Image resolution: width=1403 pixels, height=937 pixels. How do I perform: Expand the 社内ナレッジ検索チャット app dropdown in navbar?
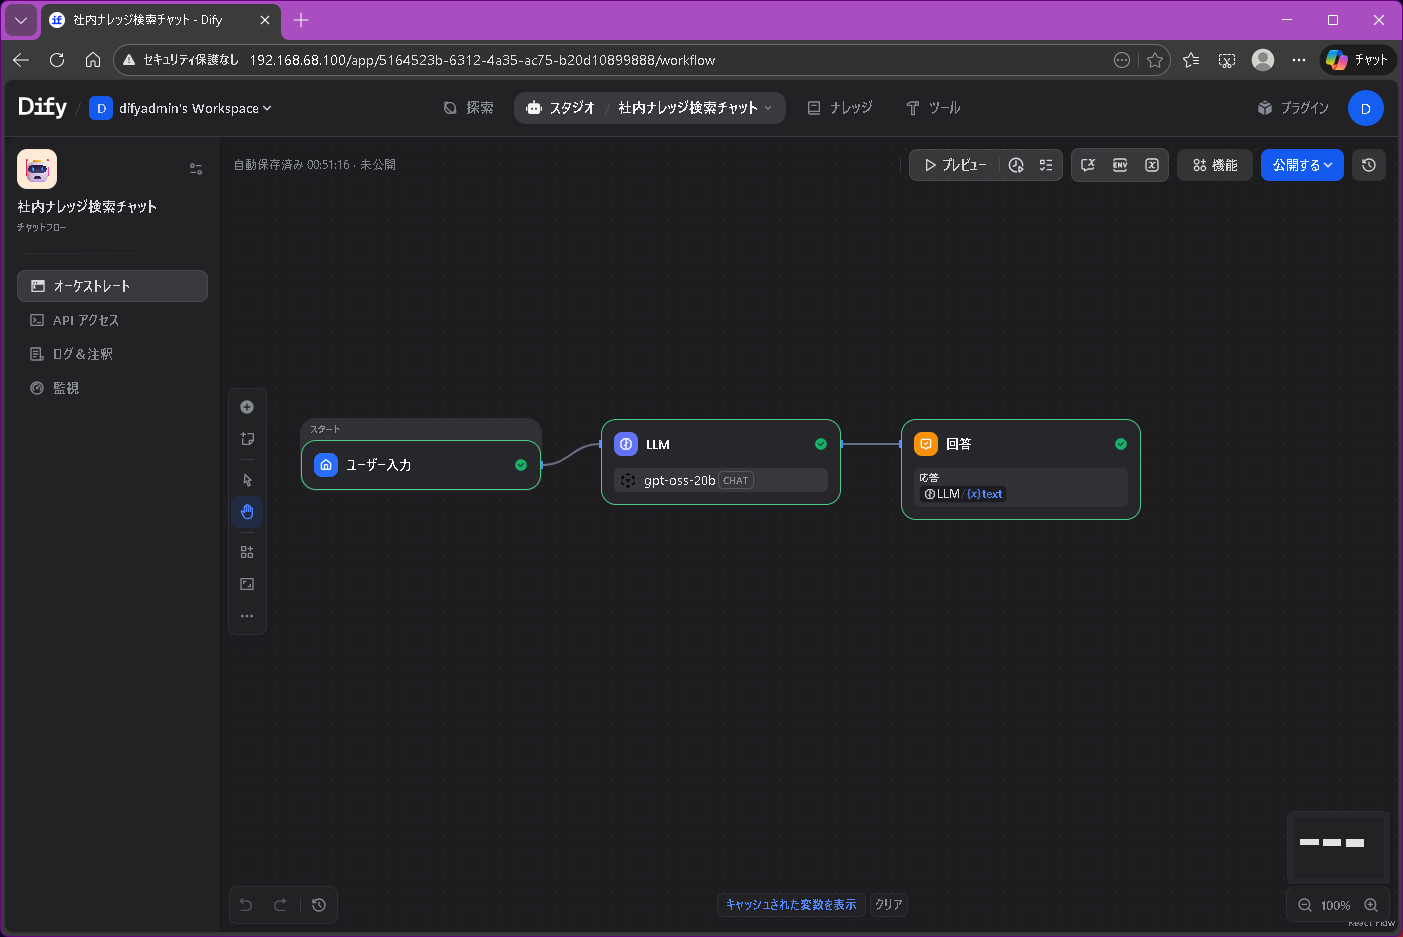click(695, 108)
